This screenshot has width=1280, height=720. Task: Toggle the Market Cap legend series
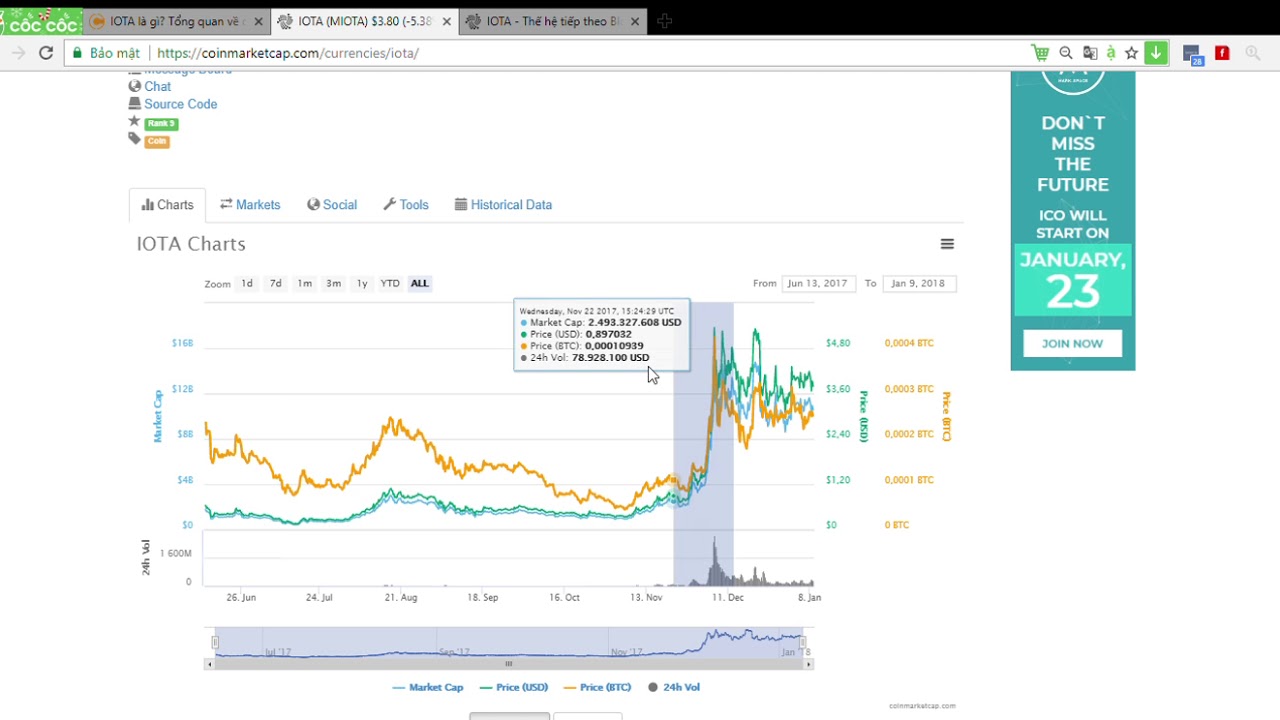point(428,687)
